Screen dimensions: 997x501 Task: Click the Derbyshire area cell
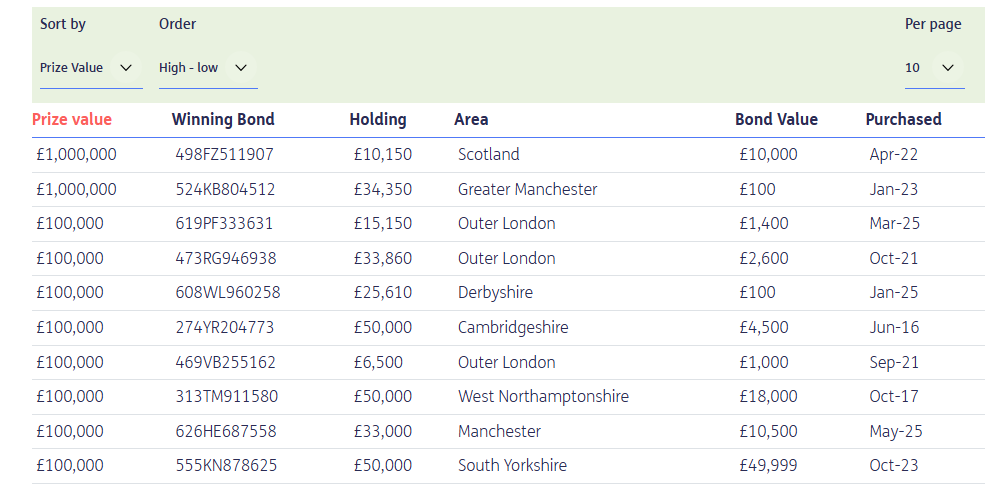click(495, 293)
